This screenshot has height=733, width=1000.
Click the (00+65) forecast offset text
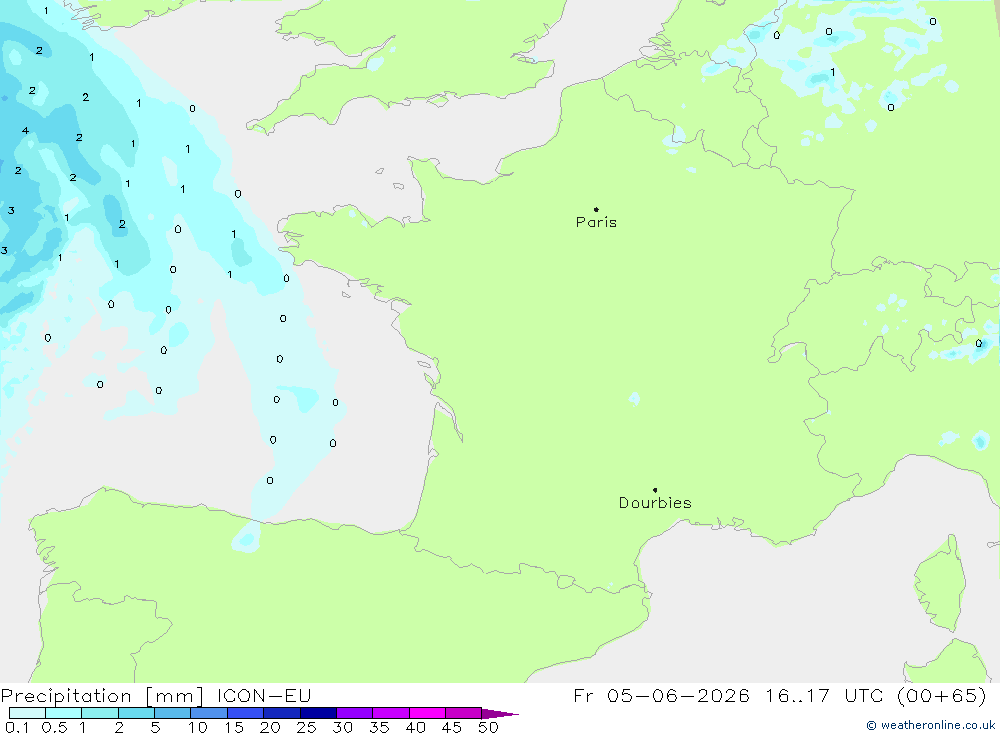[941, 695]
